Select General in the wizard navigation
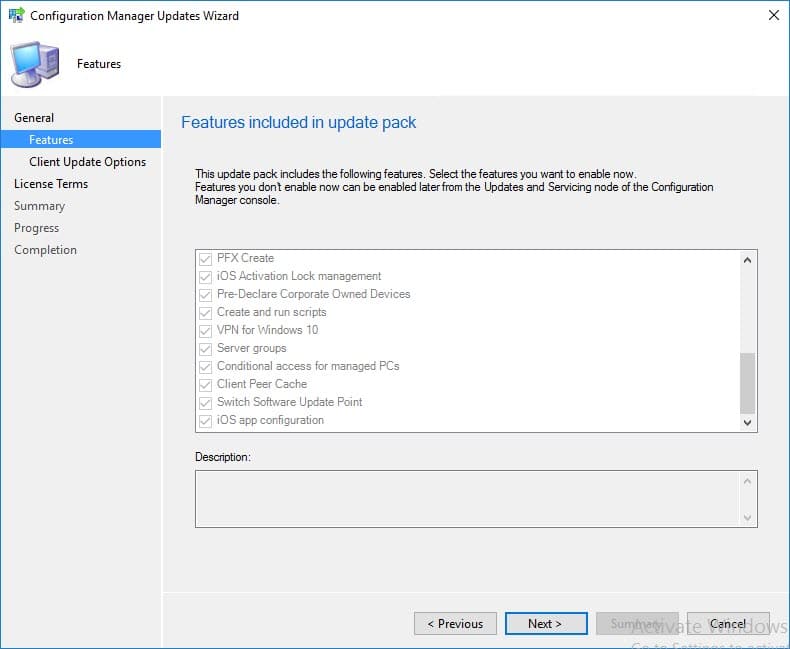 click(34, 118)
